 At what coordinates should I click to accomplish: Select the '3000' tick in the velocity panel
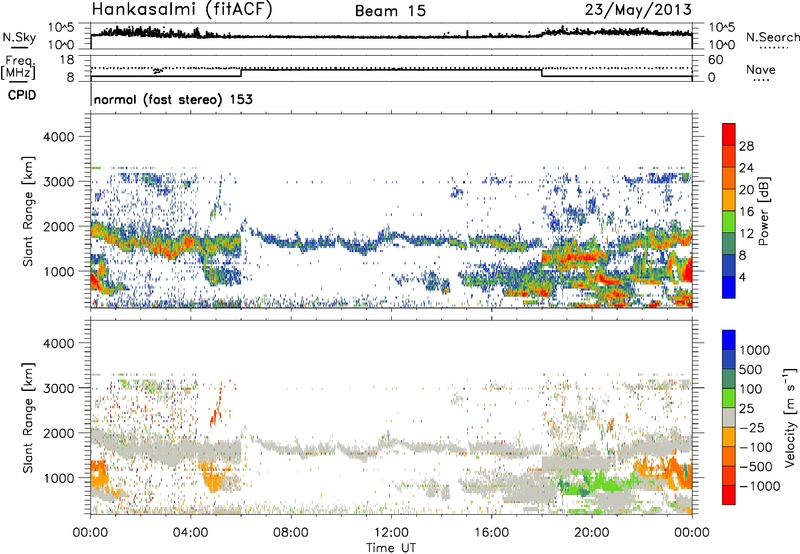[58, 388]
